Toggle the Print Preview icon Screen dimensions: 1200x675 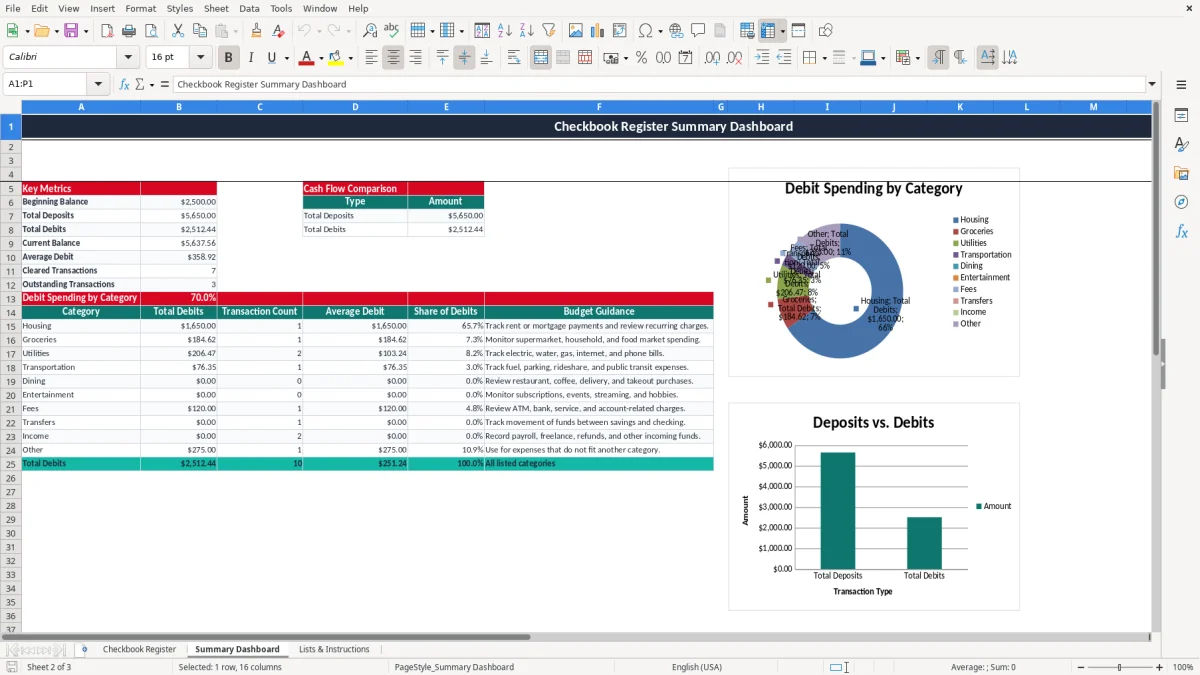[x=151, y=31]
